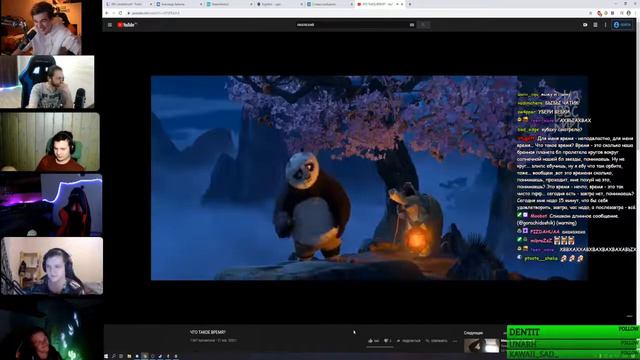640x360 pixels.
Task: Open File Explorer from the taskbar
Action: click(x=129, y=356)
